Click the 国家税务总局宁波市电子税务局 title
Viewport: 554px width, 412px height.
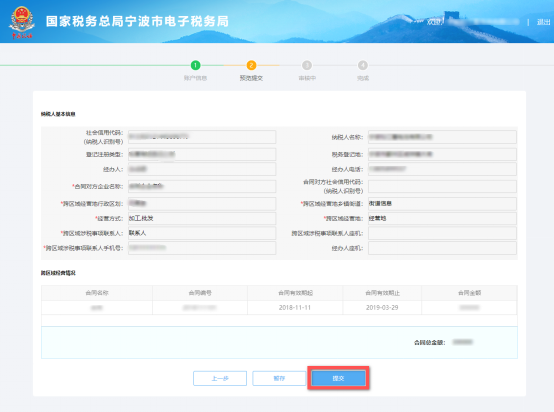(137, 21)
